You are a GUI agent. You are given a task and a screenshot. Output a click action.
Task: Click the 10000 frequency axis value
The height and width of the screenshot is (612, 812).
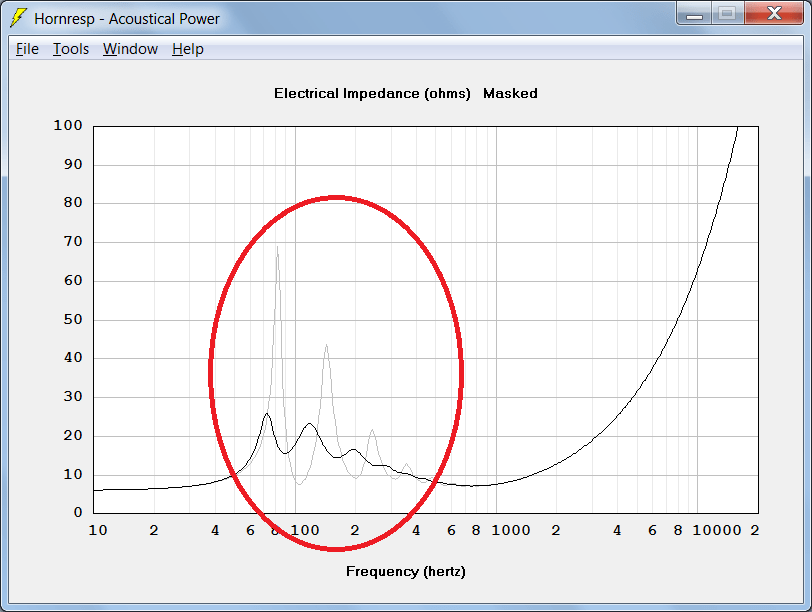(717, 530)
